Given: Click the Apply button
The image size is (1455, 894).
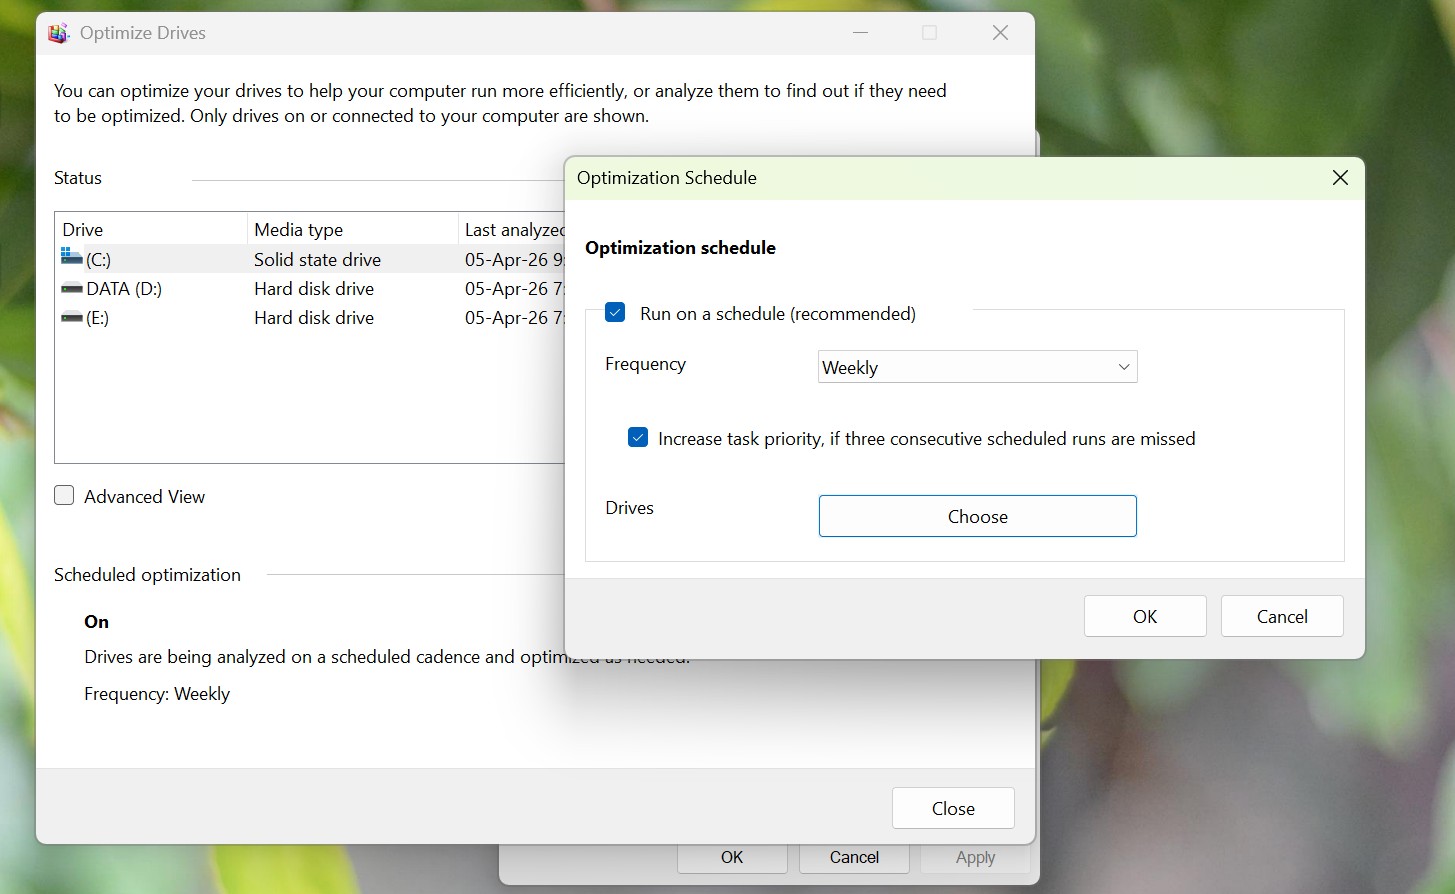Looking at the screenshot, I should point(974,857).
